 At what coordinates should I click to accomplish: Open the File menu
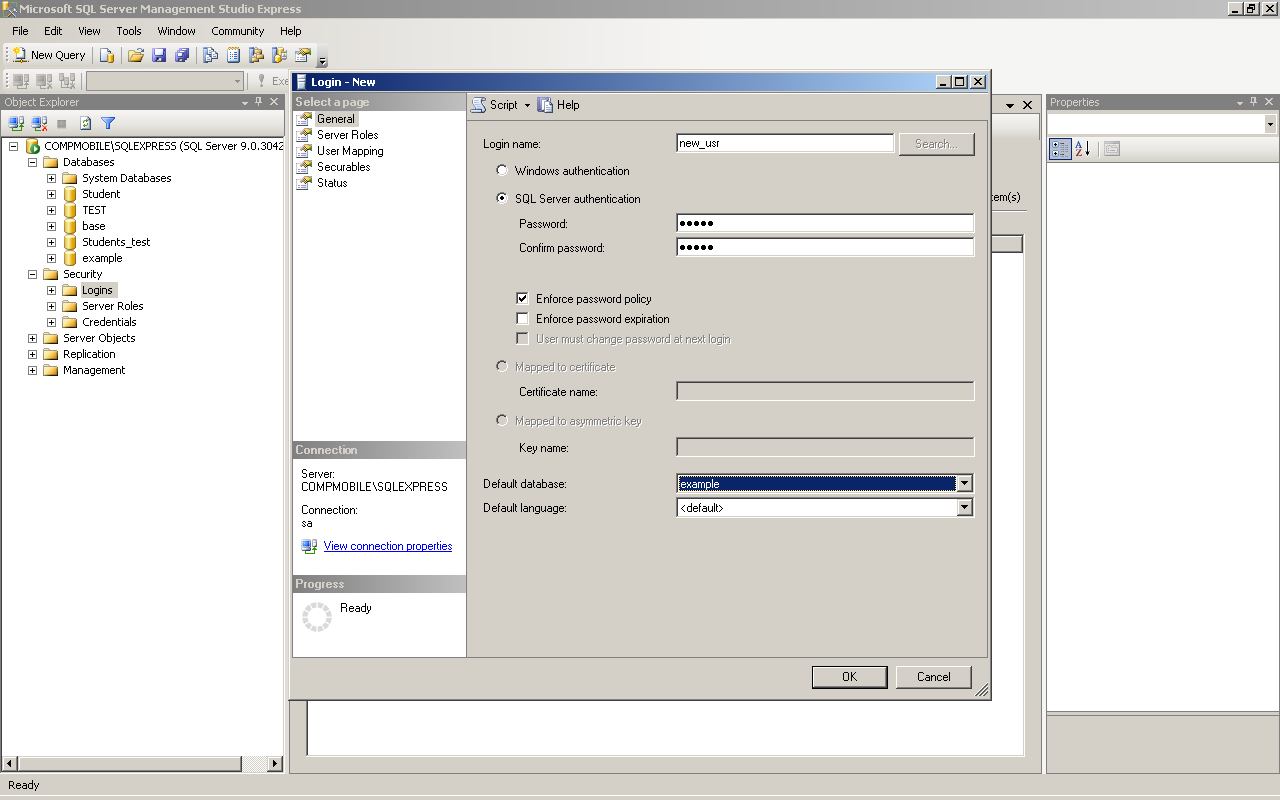(20, 31)
